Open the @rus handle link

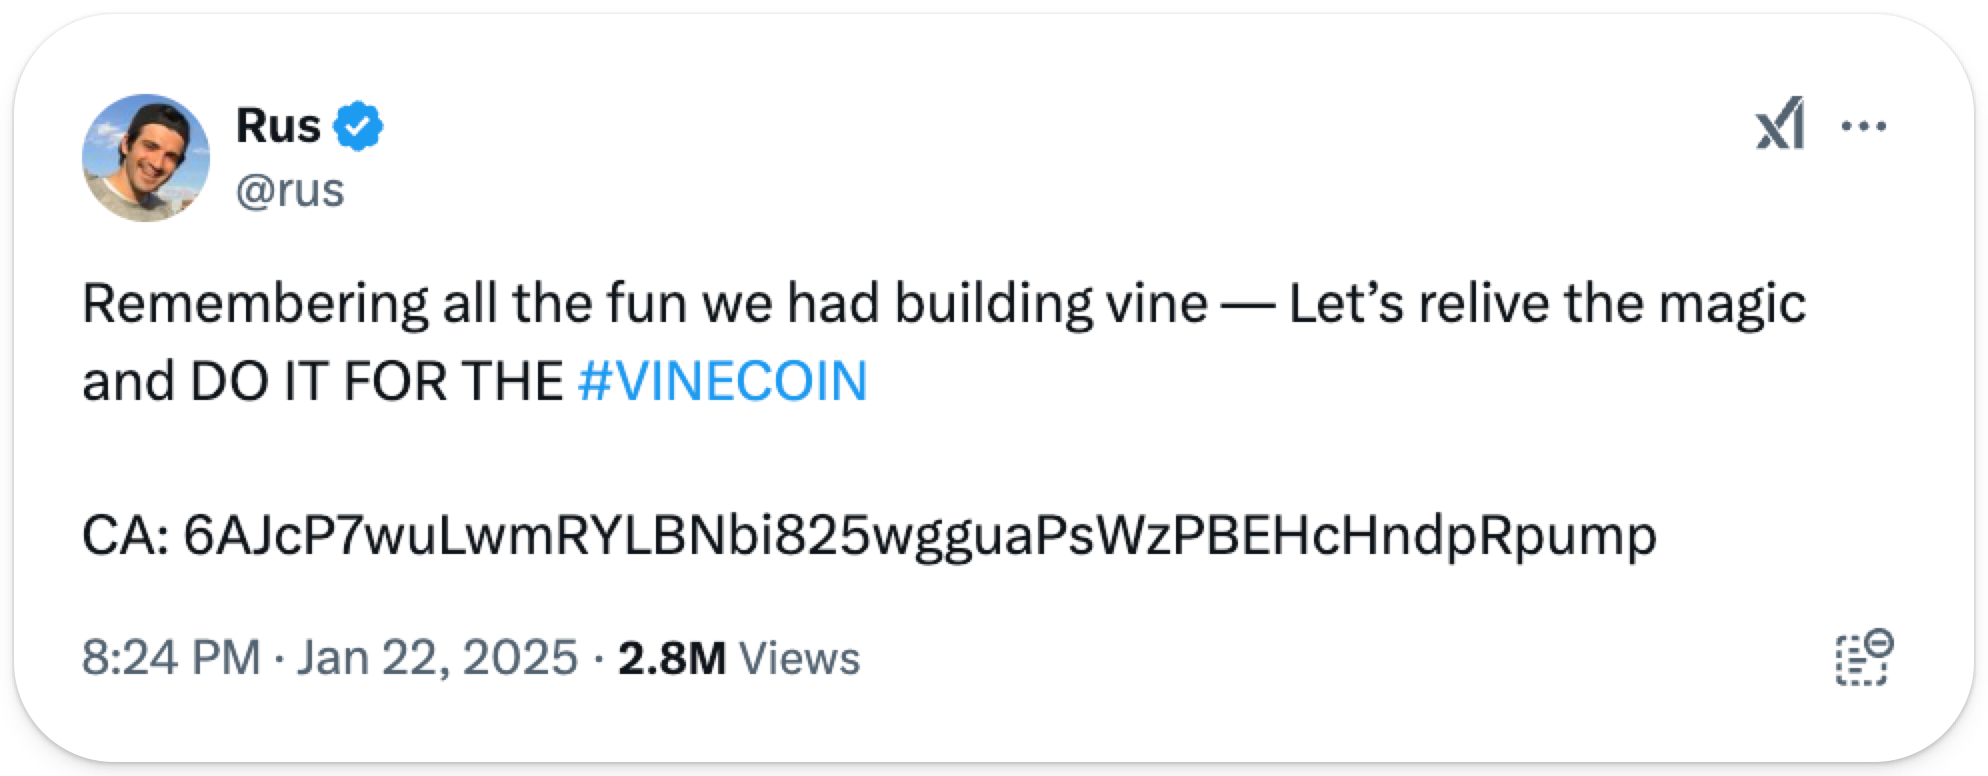(290, 190)
